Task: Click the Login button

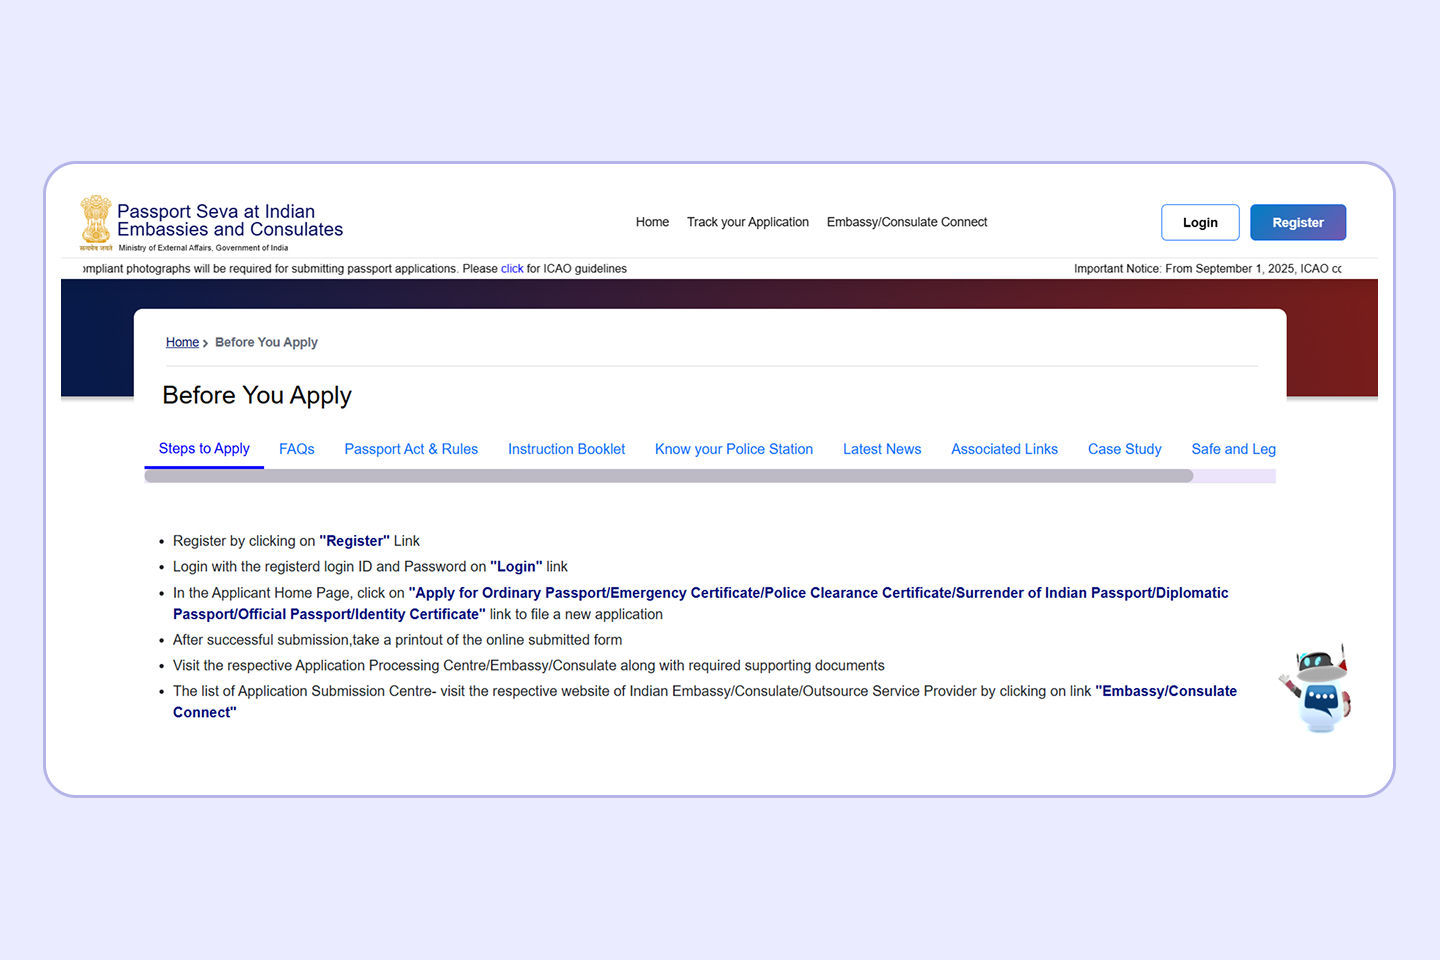Action: tap(1200, 222)
